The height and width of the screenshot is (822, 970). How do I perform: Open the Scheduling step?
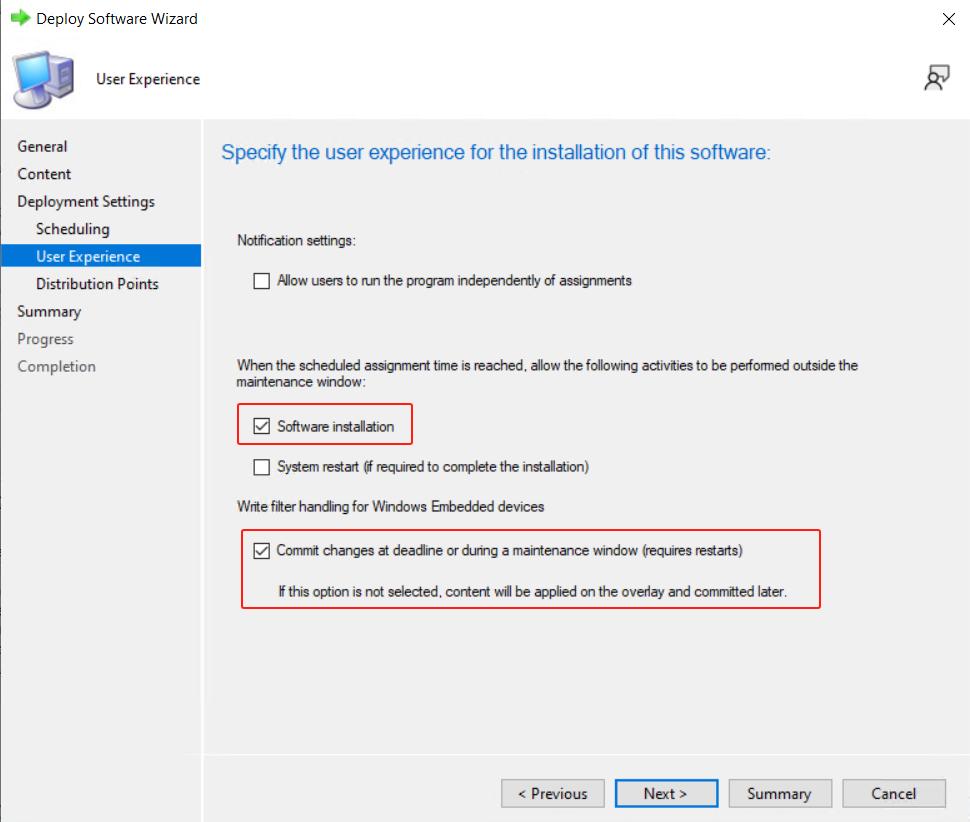coord(72,229)
